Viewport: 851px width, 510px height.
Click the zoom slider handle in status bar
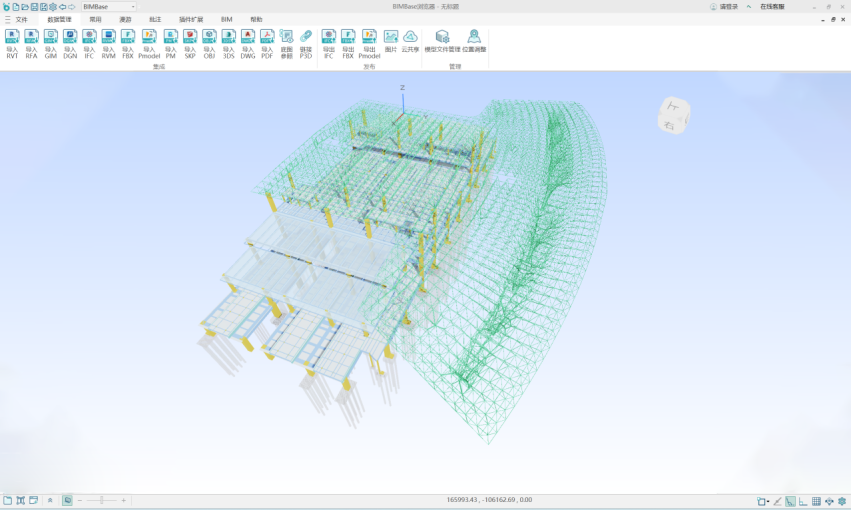tap(101, 500)
